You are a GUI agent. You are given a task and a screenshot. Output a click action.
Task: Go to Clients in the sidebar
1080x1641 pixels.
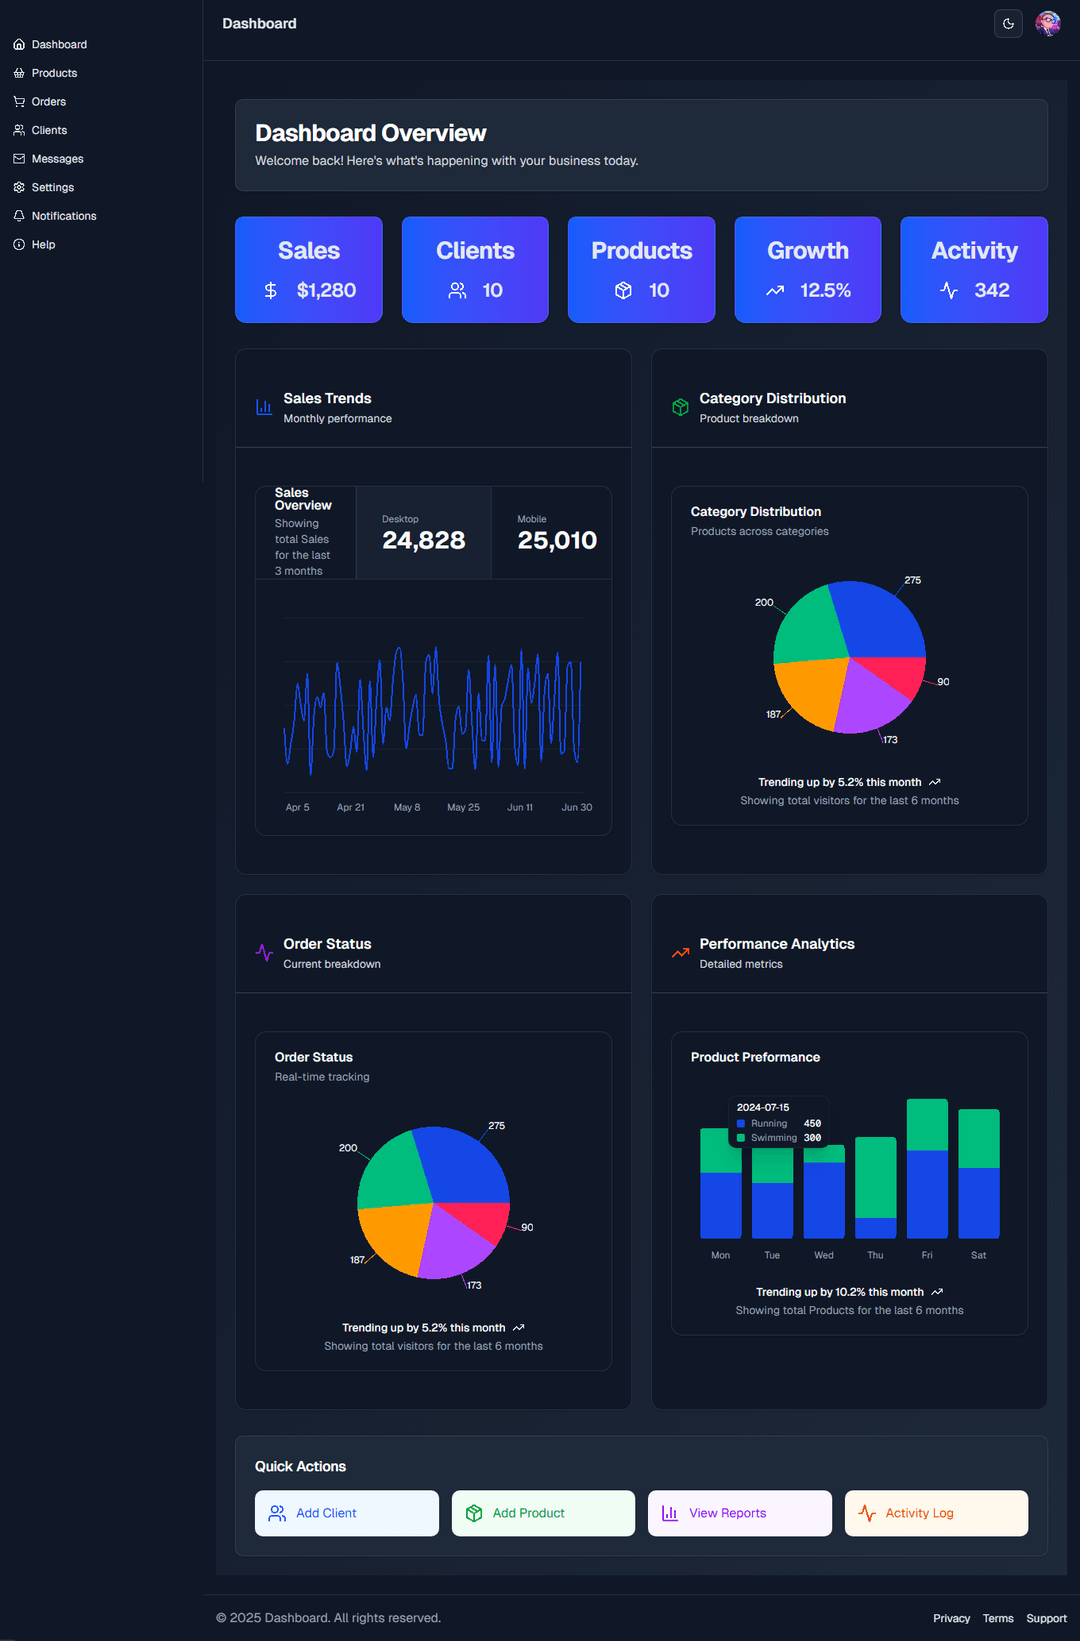coord(49,131)
